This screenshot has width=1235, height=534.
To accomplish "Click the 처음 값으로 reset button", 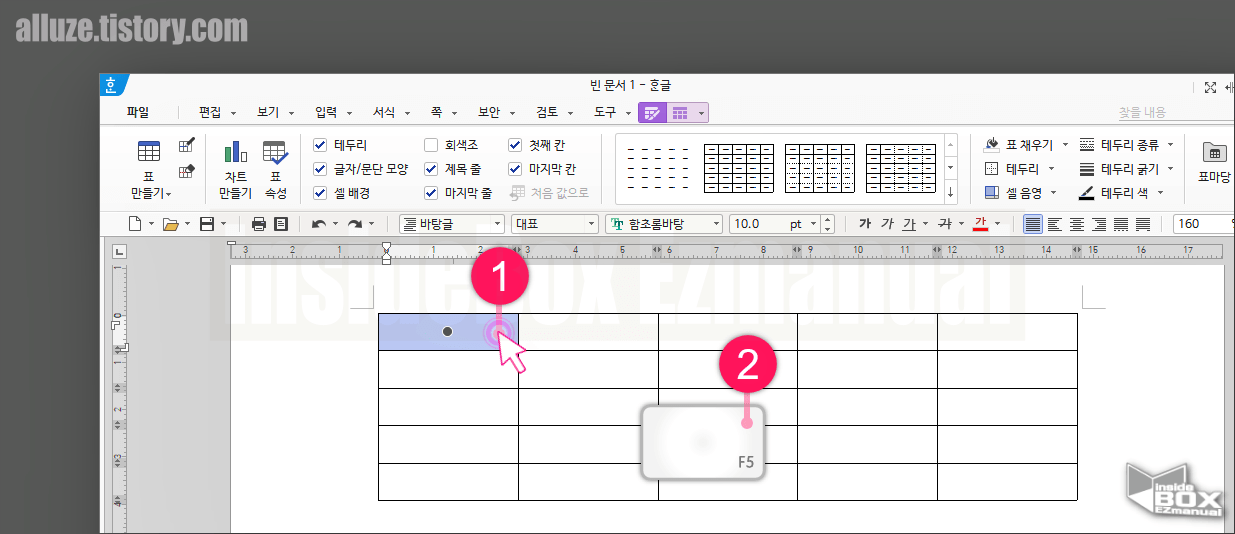I will tap(549, 193).
